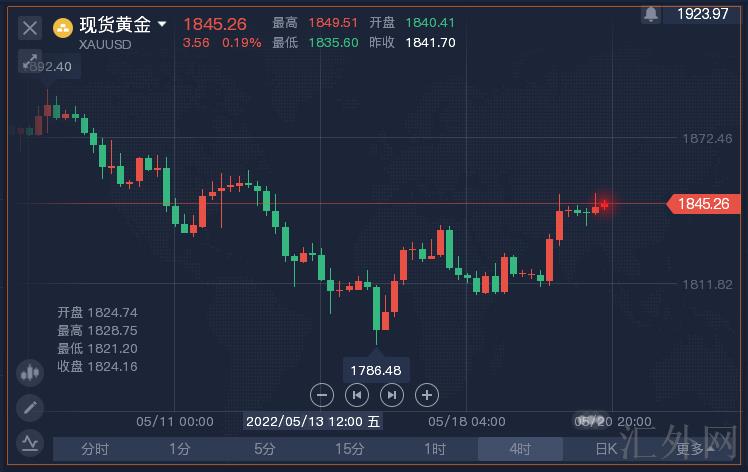Viewport: 748px width, 472px height.
Task: Expand the 更多 timeframe menu
Action: (693, 450)
